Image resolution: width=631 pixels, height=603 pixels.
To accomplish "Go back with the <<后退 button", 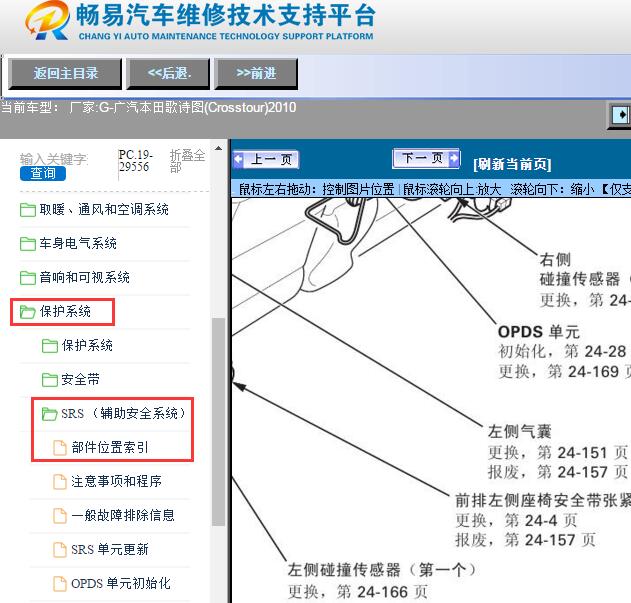I will click(168, 73).
